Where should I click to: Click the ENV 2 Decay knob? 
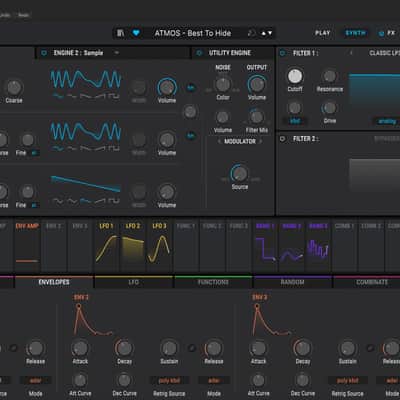point(124,348)
